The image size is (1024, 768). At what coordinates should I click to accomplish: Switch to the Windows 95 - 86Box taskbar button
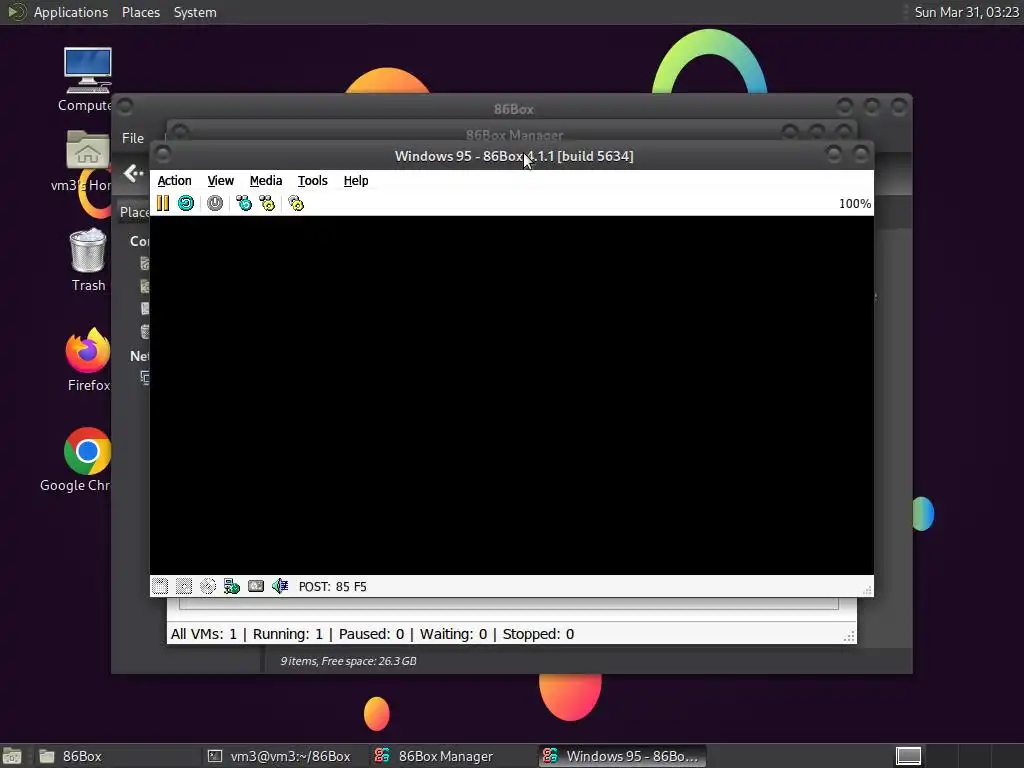point(622,756)
